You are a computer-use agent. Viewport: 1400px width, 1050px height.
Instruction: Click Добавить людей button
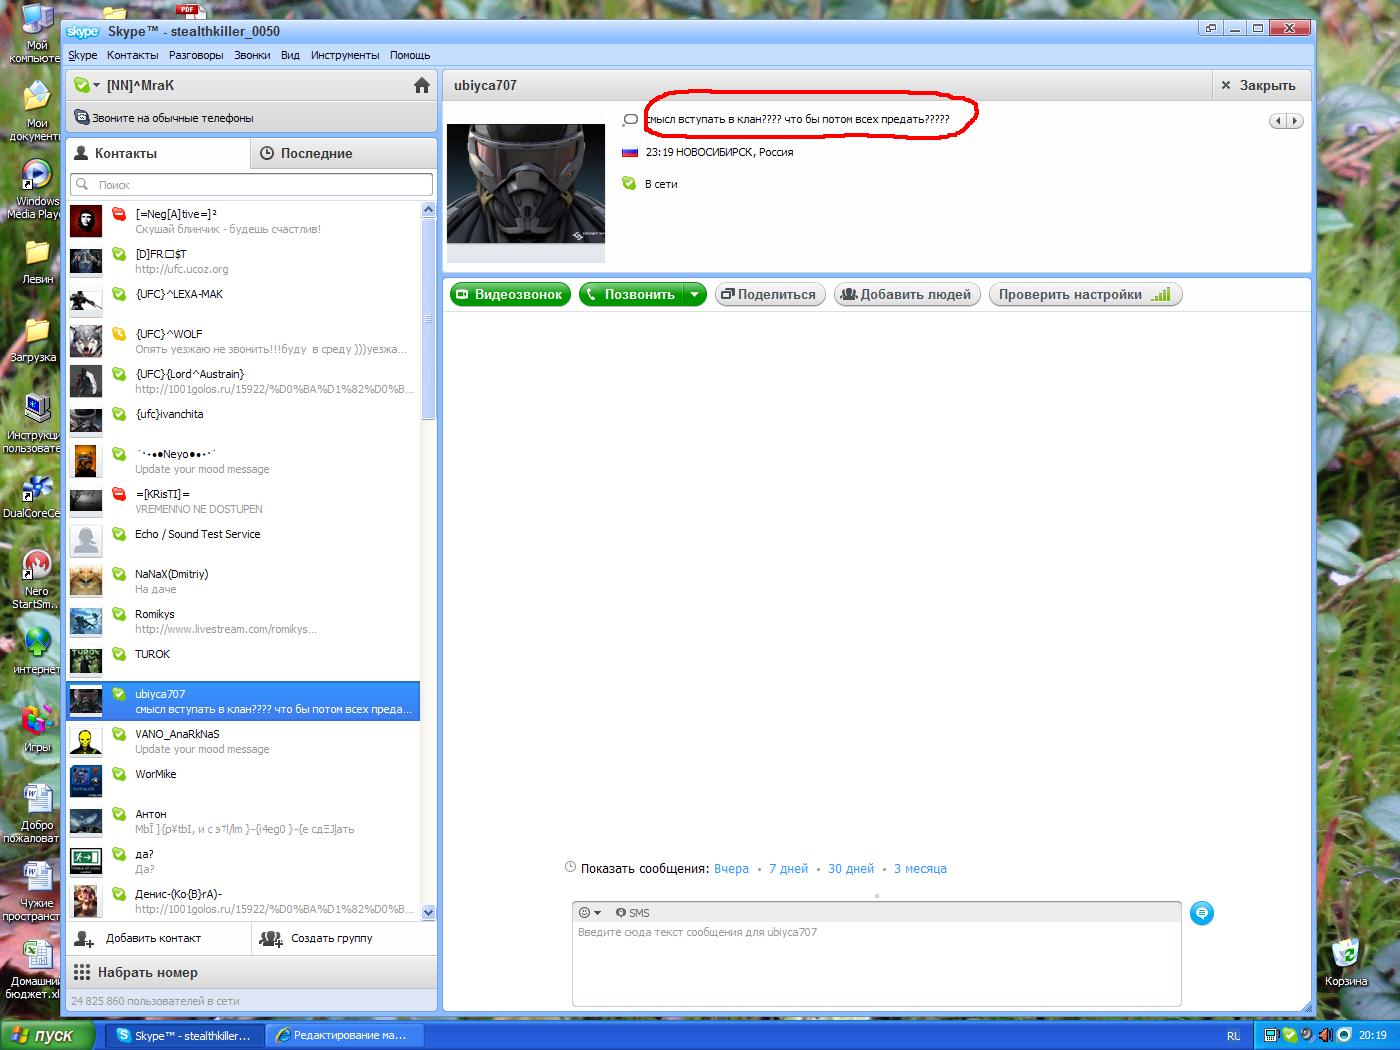click(907, 295)
